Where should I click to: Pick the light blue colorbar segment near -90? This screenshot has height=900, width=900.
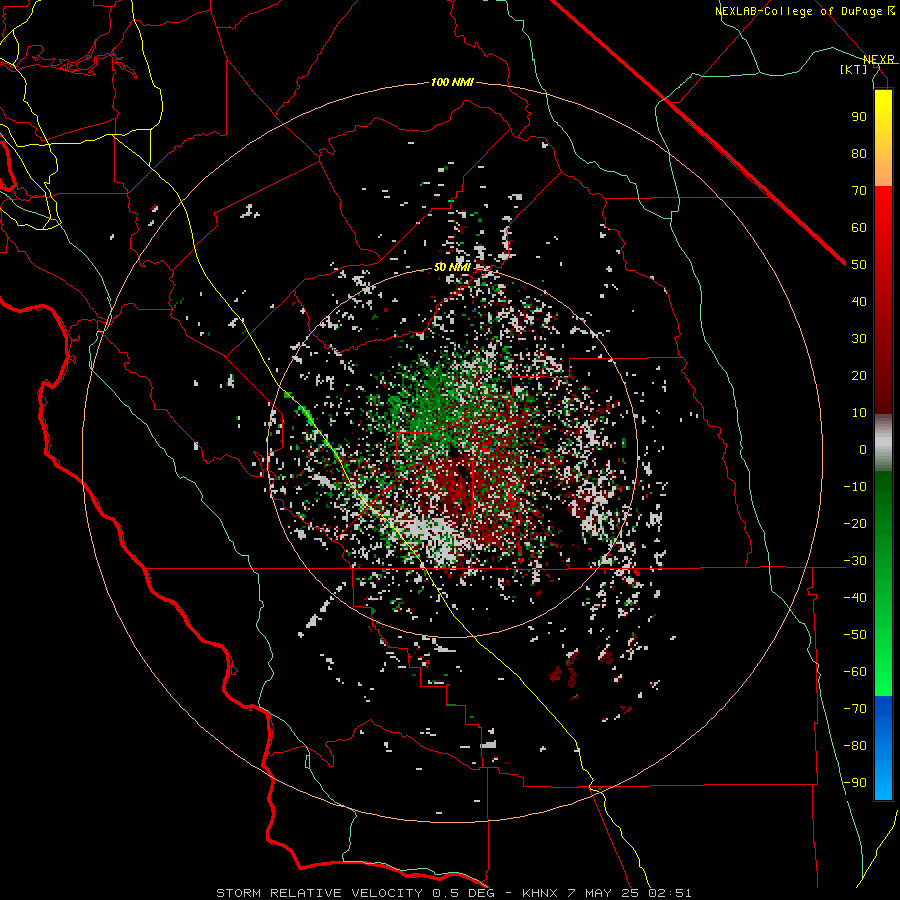tap(883, 781)
